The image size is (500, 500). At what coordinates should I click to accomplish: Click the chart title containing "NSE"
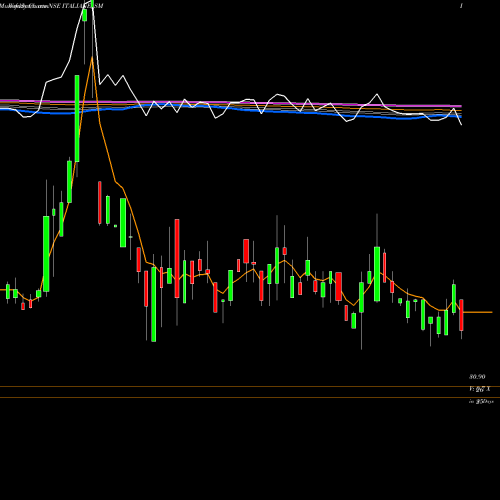point(52,6)
